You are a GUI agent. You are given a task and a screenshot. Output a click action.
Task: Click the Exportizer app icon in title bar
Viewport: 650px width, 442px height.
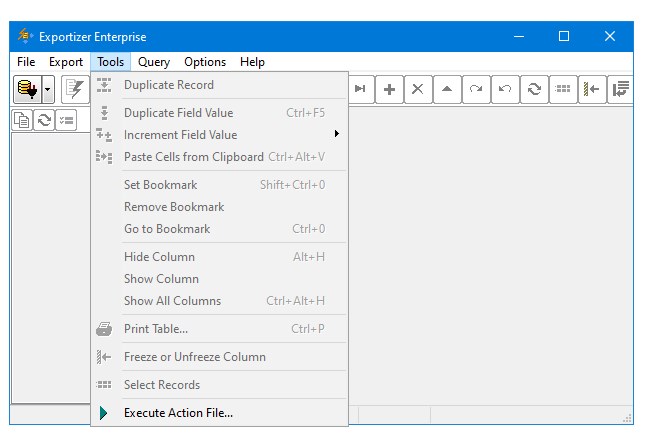point(25,36)
